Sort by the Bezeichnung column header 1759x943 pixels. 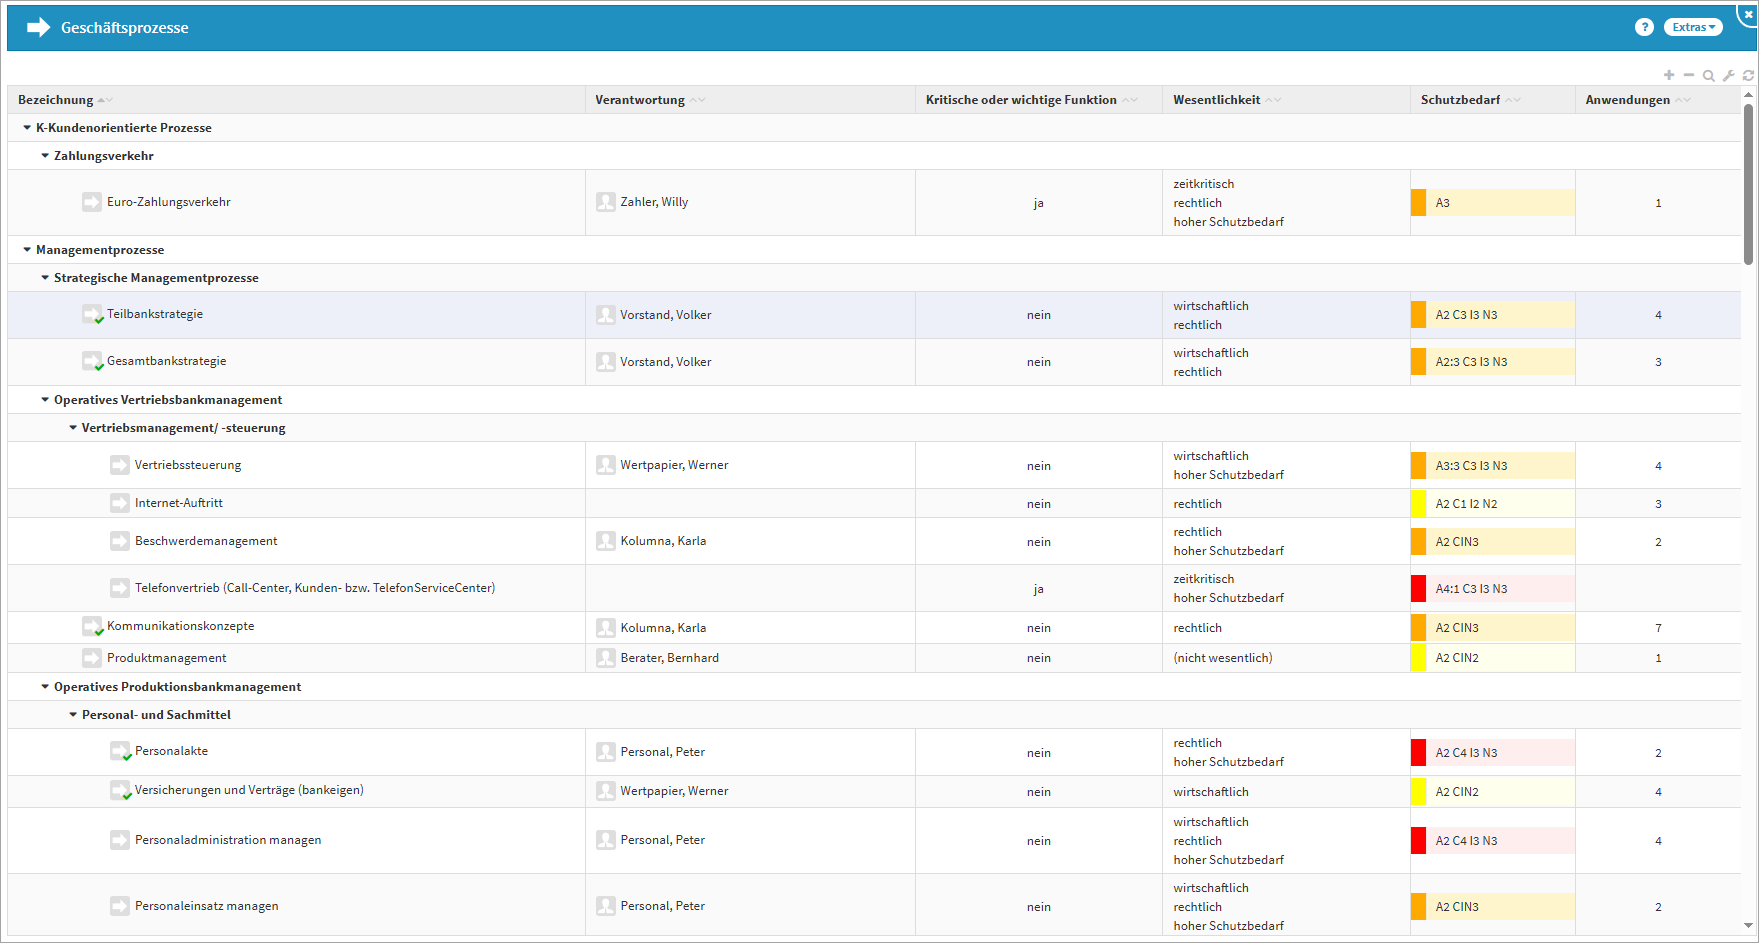coord(56,100)
